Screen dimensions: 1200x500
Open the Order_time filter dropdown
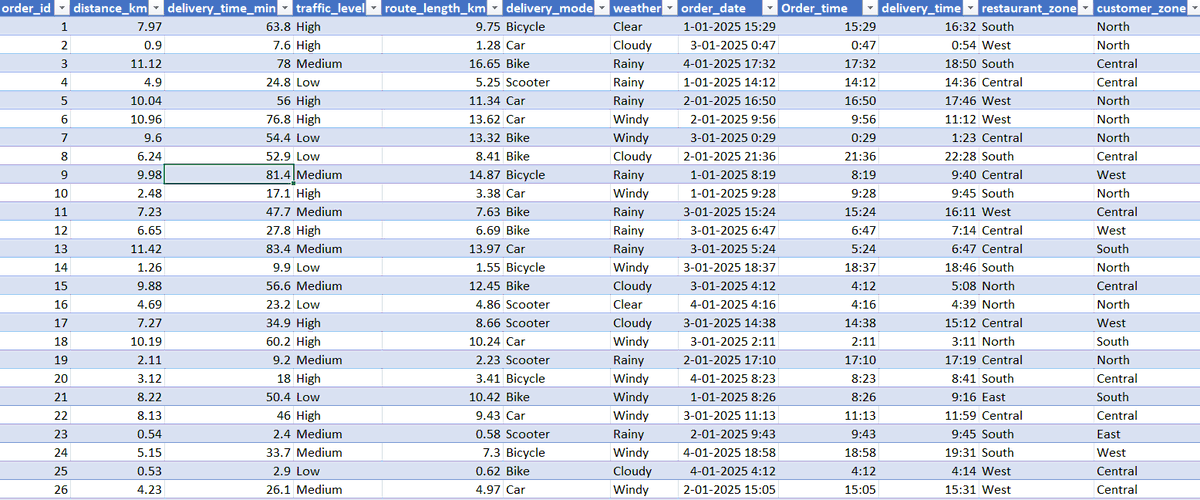point(869,8)
